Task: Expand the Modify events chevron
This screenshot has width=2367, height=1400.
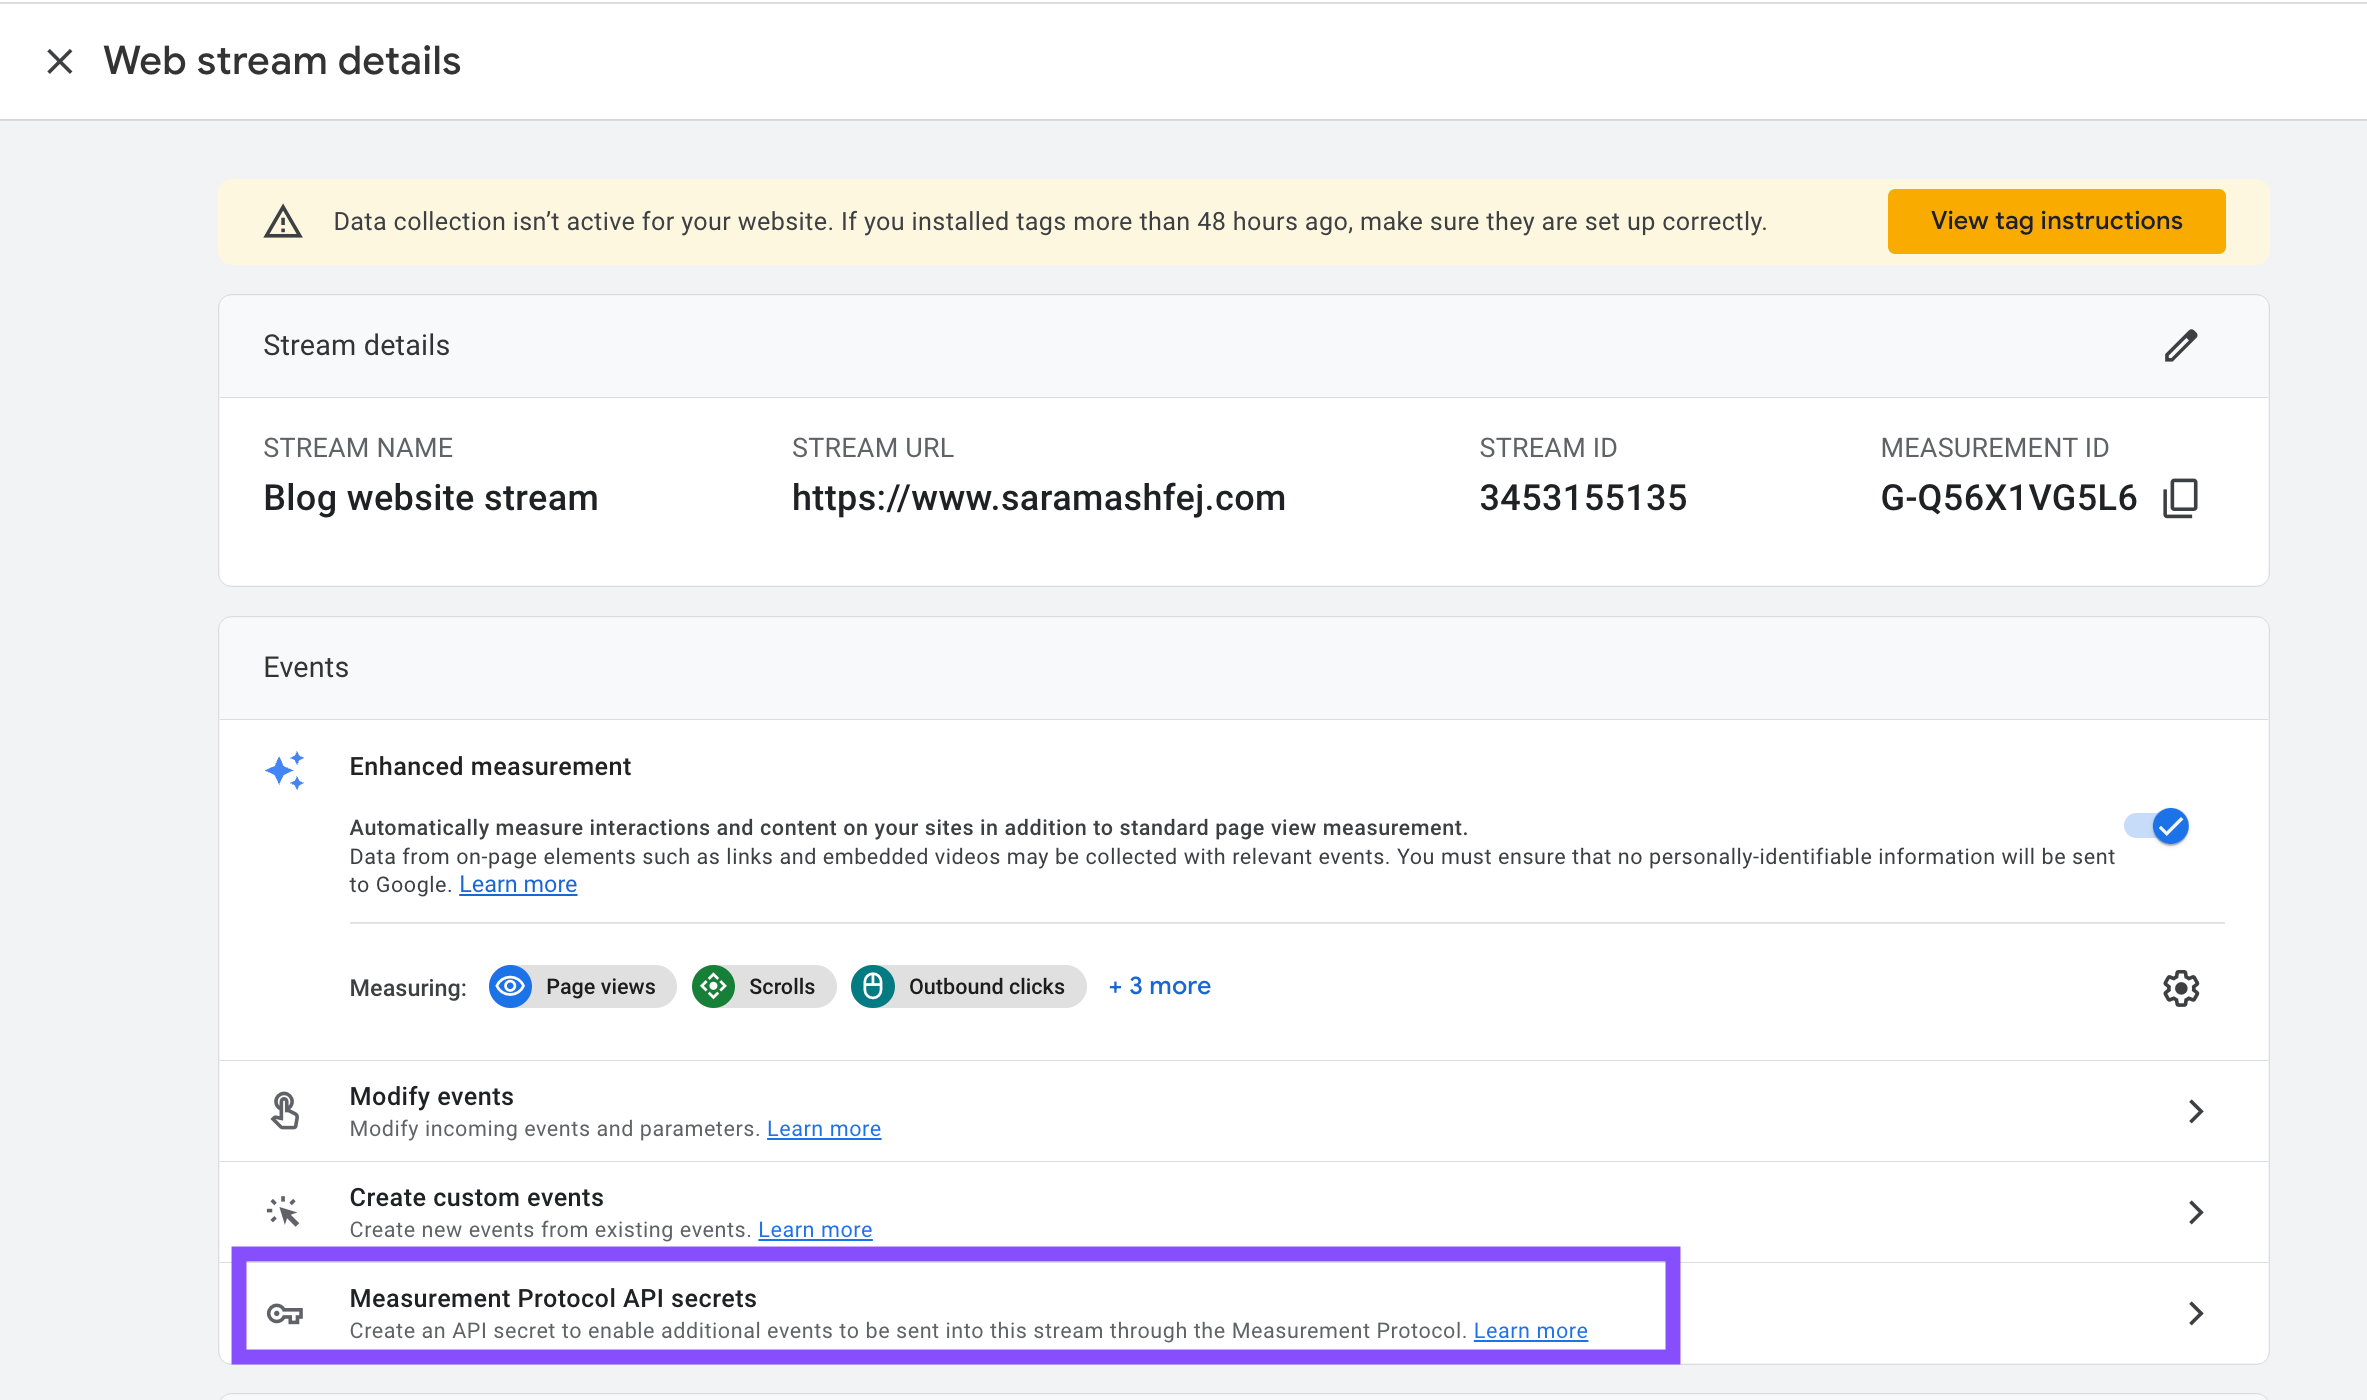Action: [2195, 1111]
